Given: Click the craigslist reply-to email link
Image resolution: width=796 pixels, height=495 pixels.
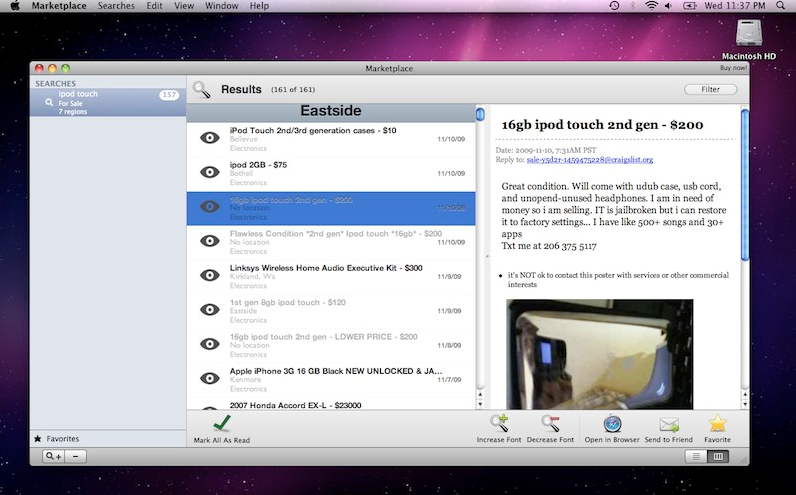Looking at the screenshot, I should (589, 160).
